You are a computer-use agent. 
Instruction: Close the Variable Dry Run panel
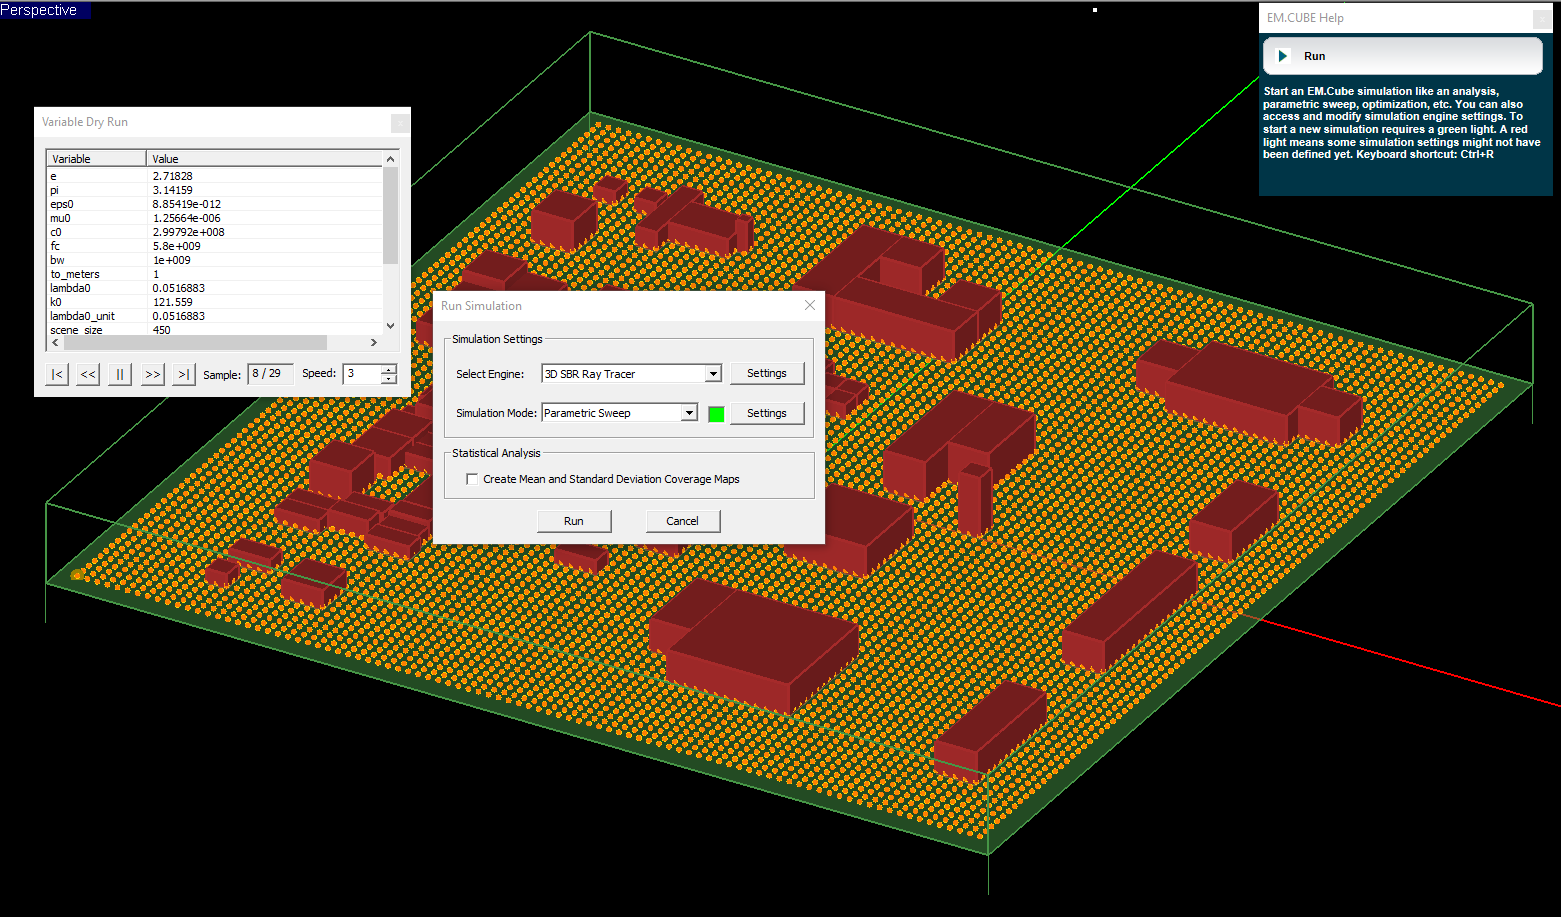[400, 122]
